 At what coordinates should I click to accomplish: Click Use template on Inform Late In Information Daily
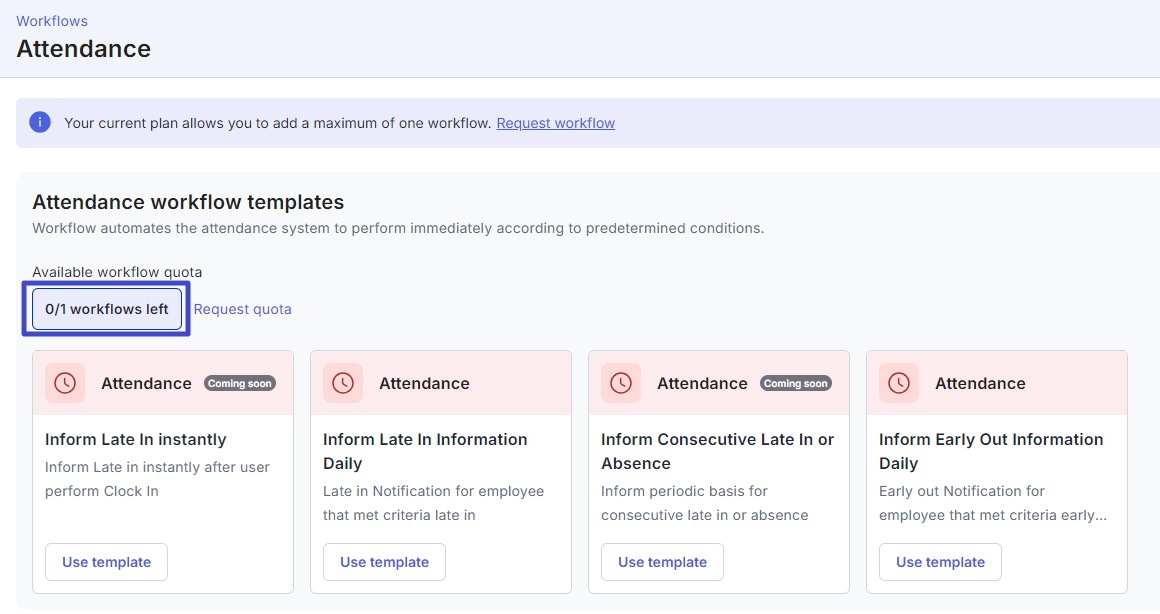click(x=384, y=561)
